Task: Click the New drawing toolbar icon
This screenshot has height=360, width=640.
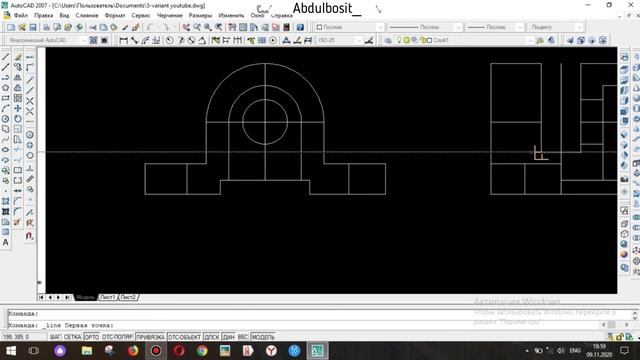Action: [11, 27]
